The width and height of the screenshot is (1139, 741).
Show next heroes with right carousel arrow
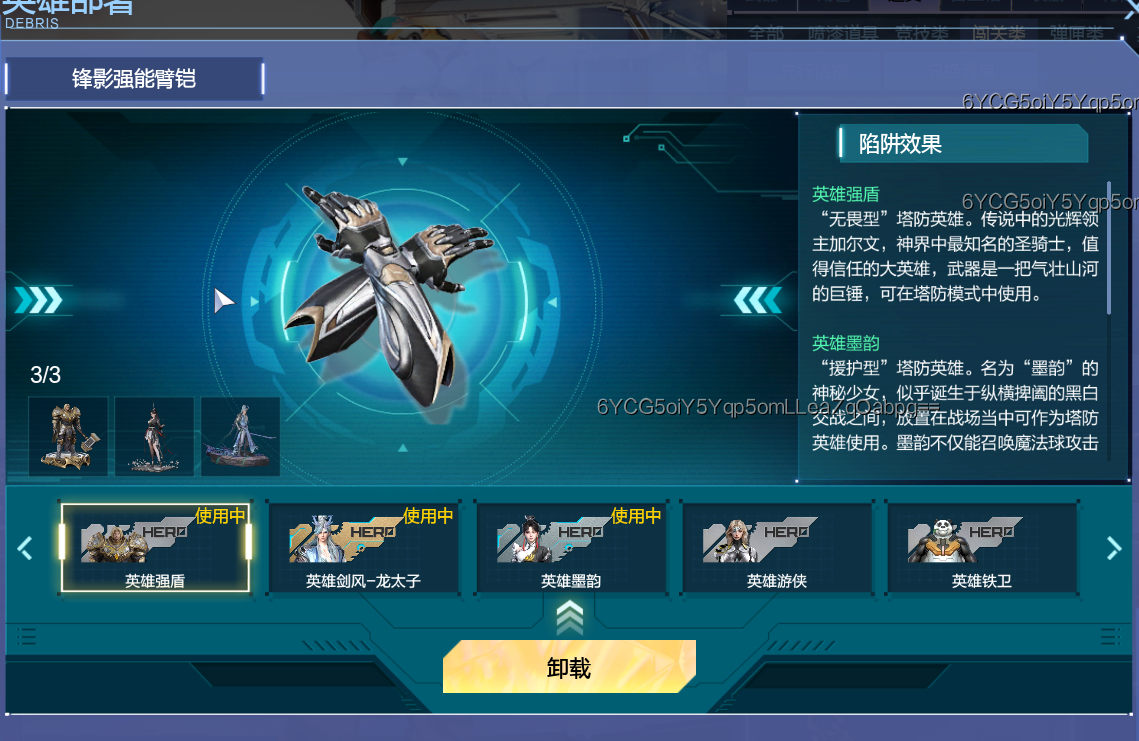tap(1114, 548)
